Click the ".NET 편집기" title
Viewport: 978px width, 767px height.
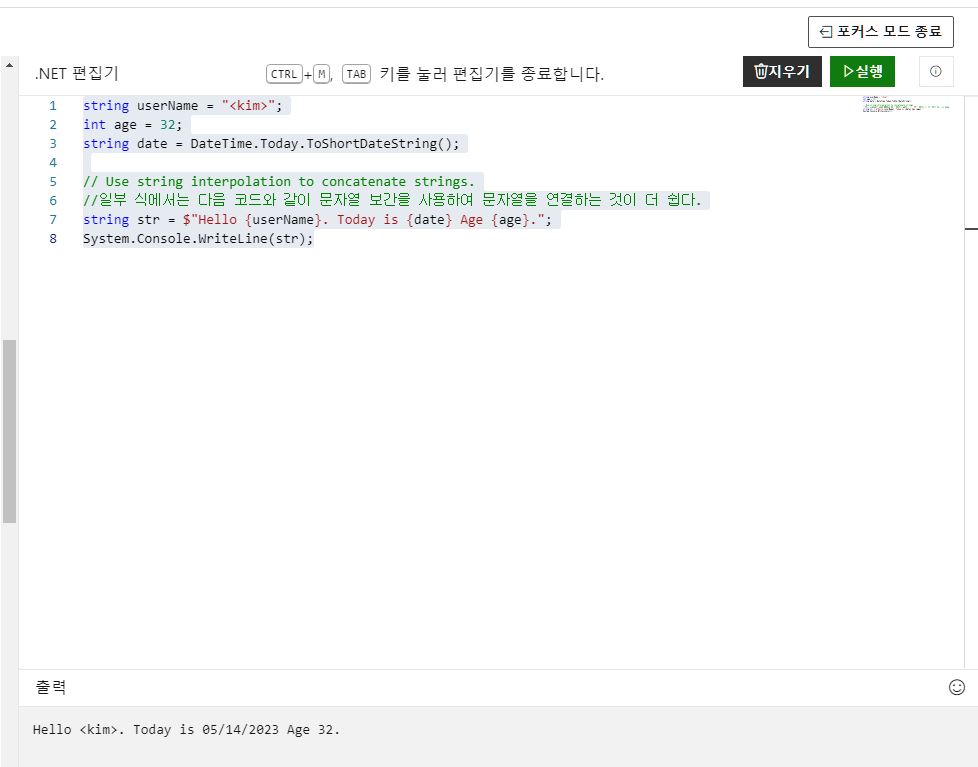76,74
